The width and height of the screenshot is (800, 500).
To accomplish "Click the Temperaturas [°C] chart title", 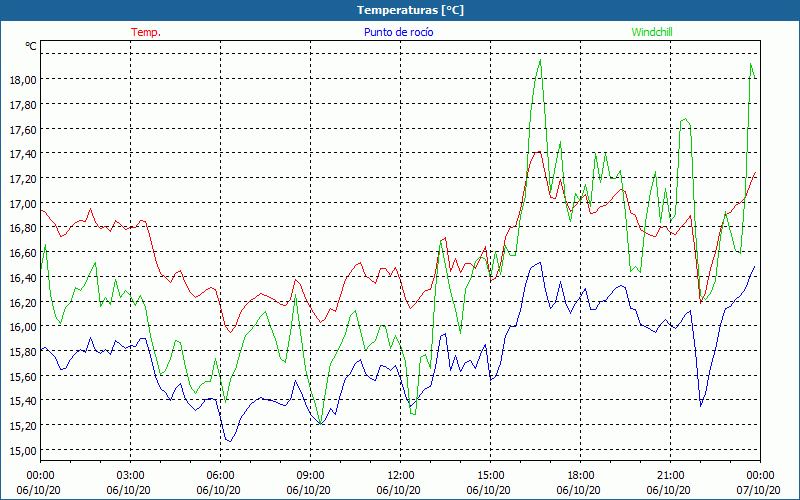I will [x=410, y=10].
